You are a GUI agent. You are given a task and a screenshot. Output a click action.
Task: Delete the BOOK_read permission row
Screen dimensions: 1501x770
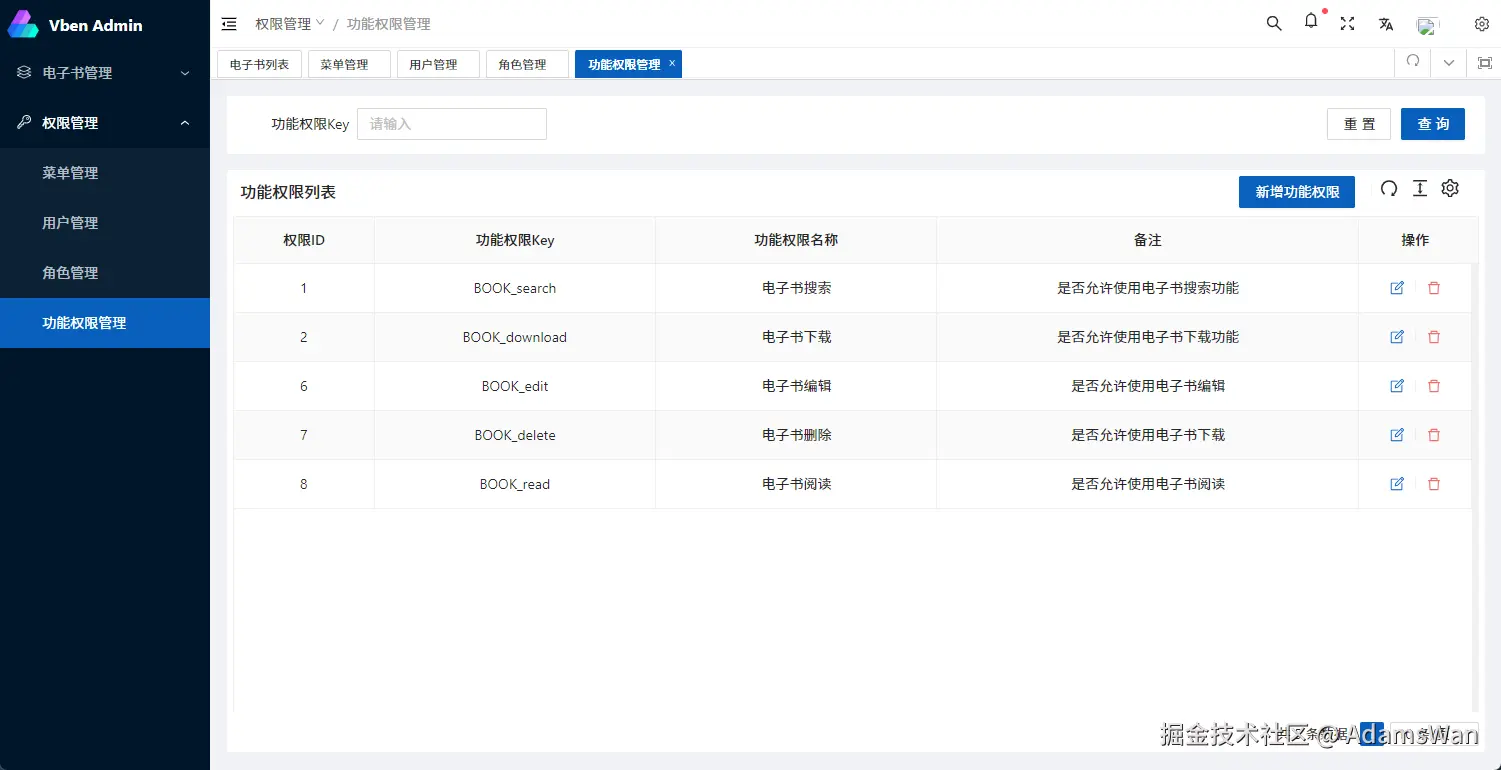1434,484
